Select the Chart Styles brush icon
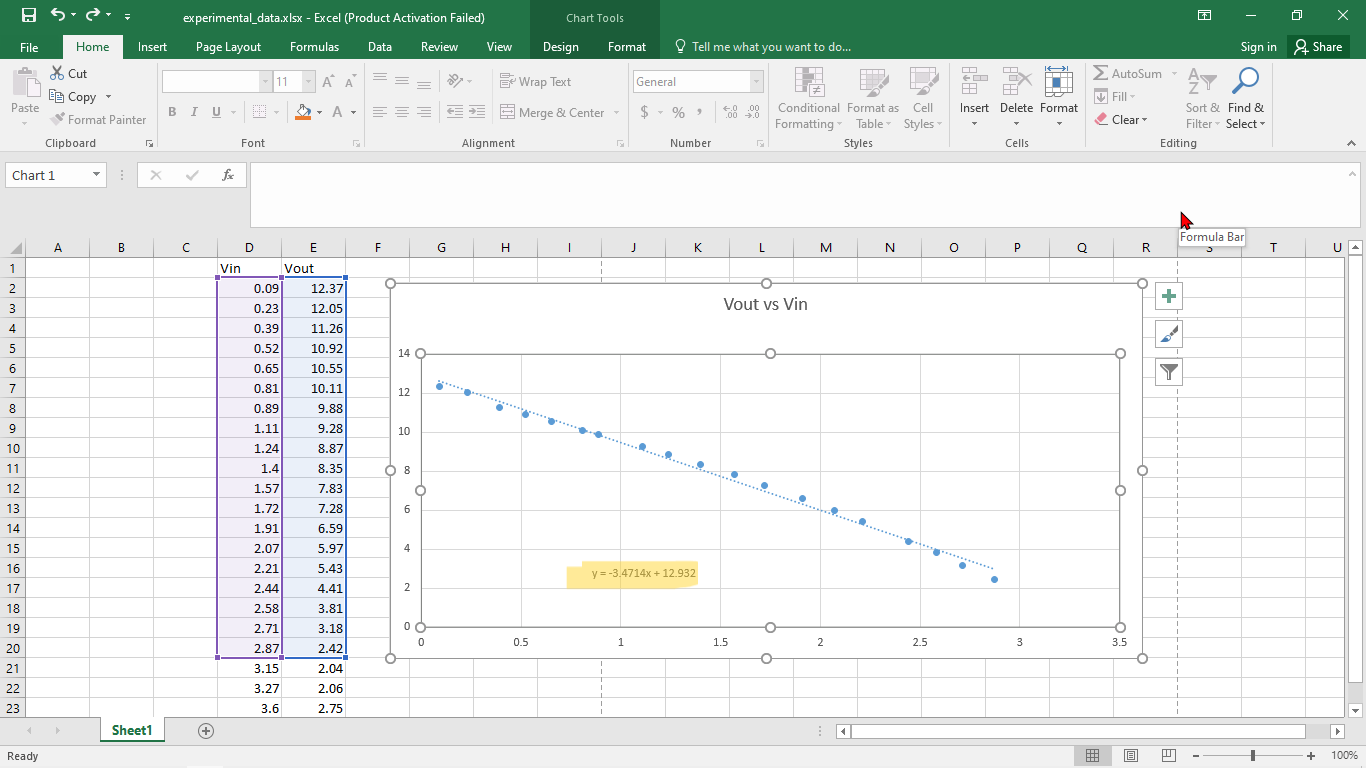The width and height of the screenshot is (1366, 768). (1167, 333)
